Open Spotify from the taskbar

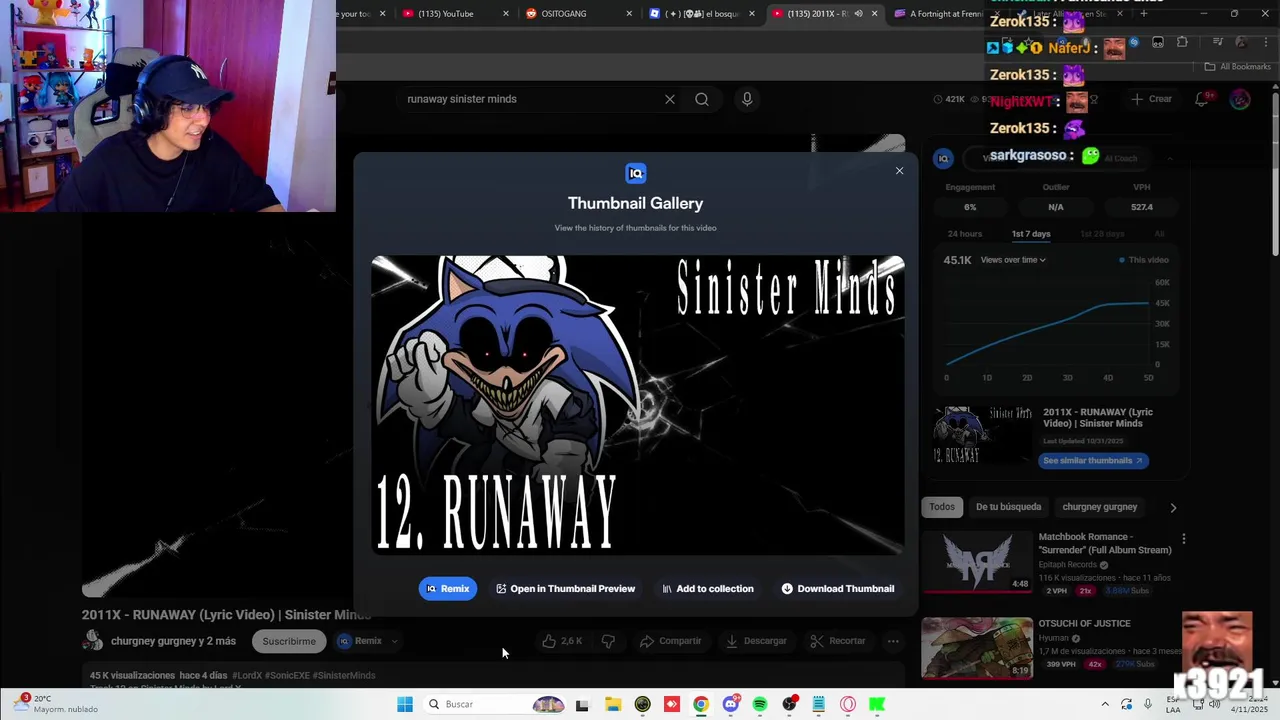coord(760,704)
